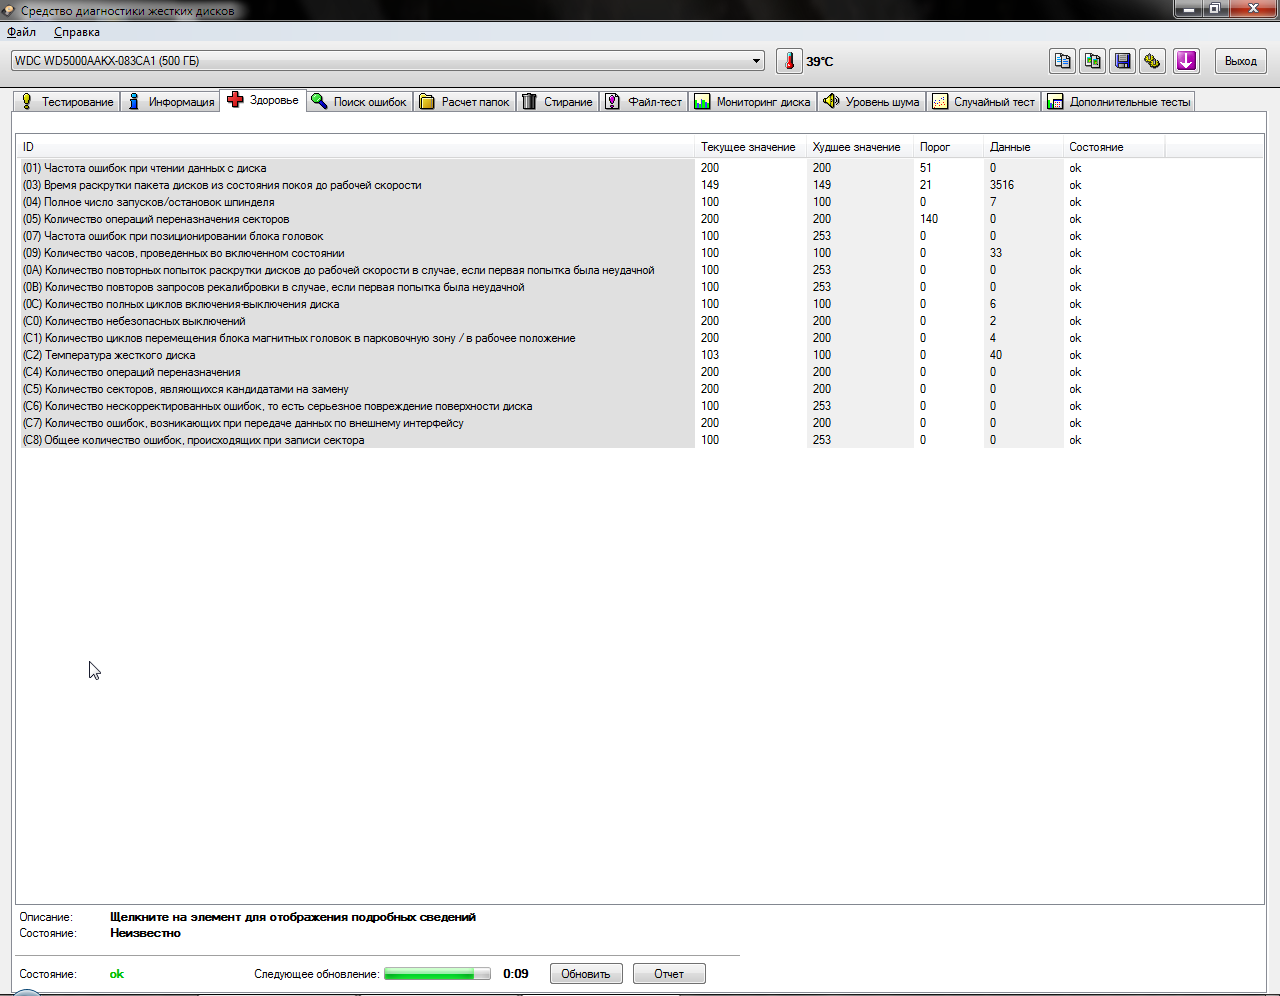Click the red cross icon on the Здоровье tab
The height and width of the screenshot is (996, 1280).
(235, 100)
